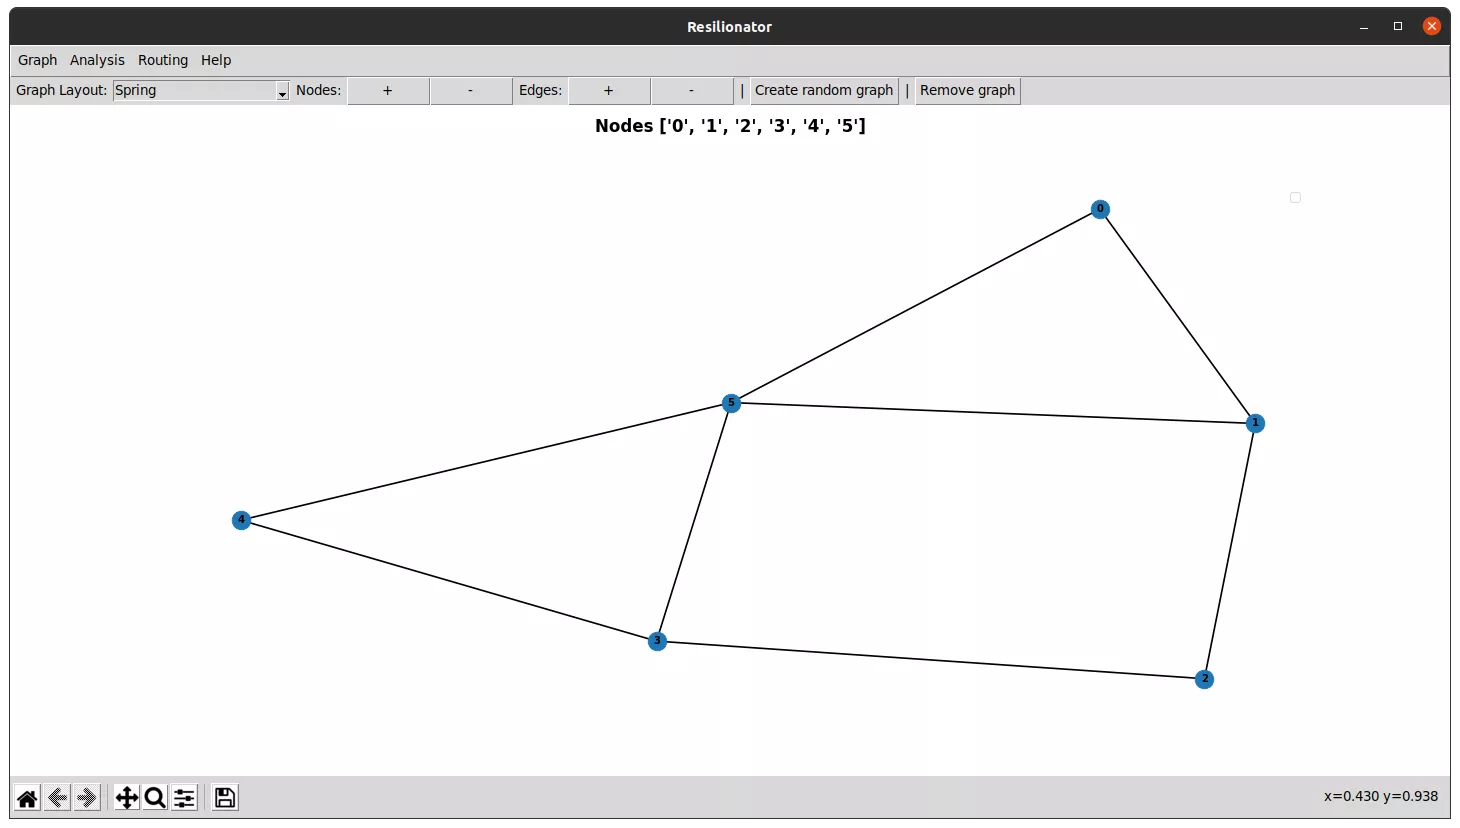Select the Pan axes tool
Screen dimensions: 1460x828
(126, 797)
